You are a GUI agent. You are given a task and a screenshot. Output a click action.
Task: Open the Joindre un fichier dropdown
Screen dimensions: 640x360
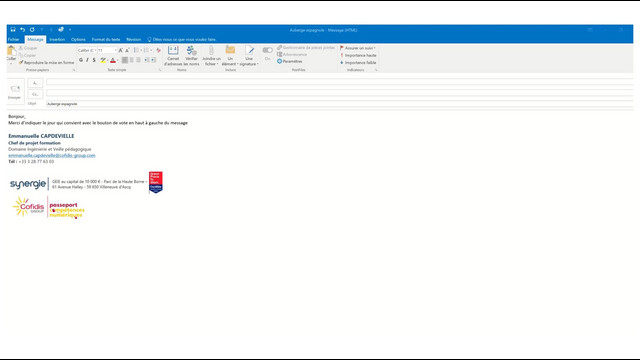pyautogui.click(x=211, y=56)
